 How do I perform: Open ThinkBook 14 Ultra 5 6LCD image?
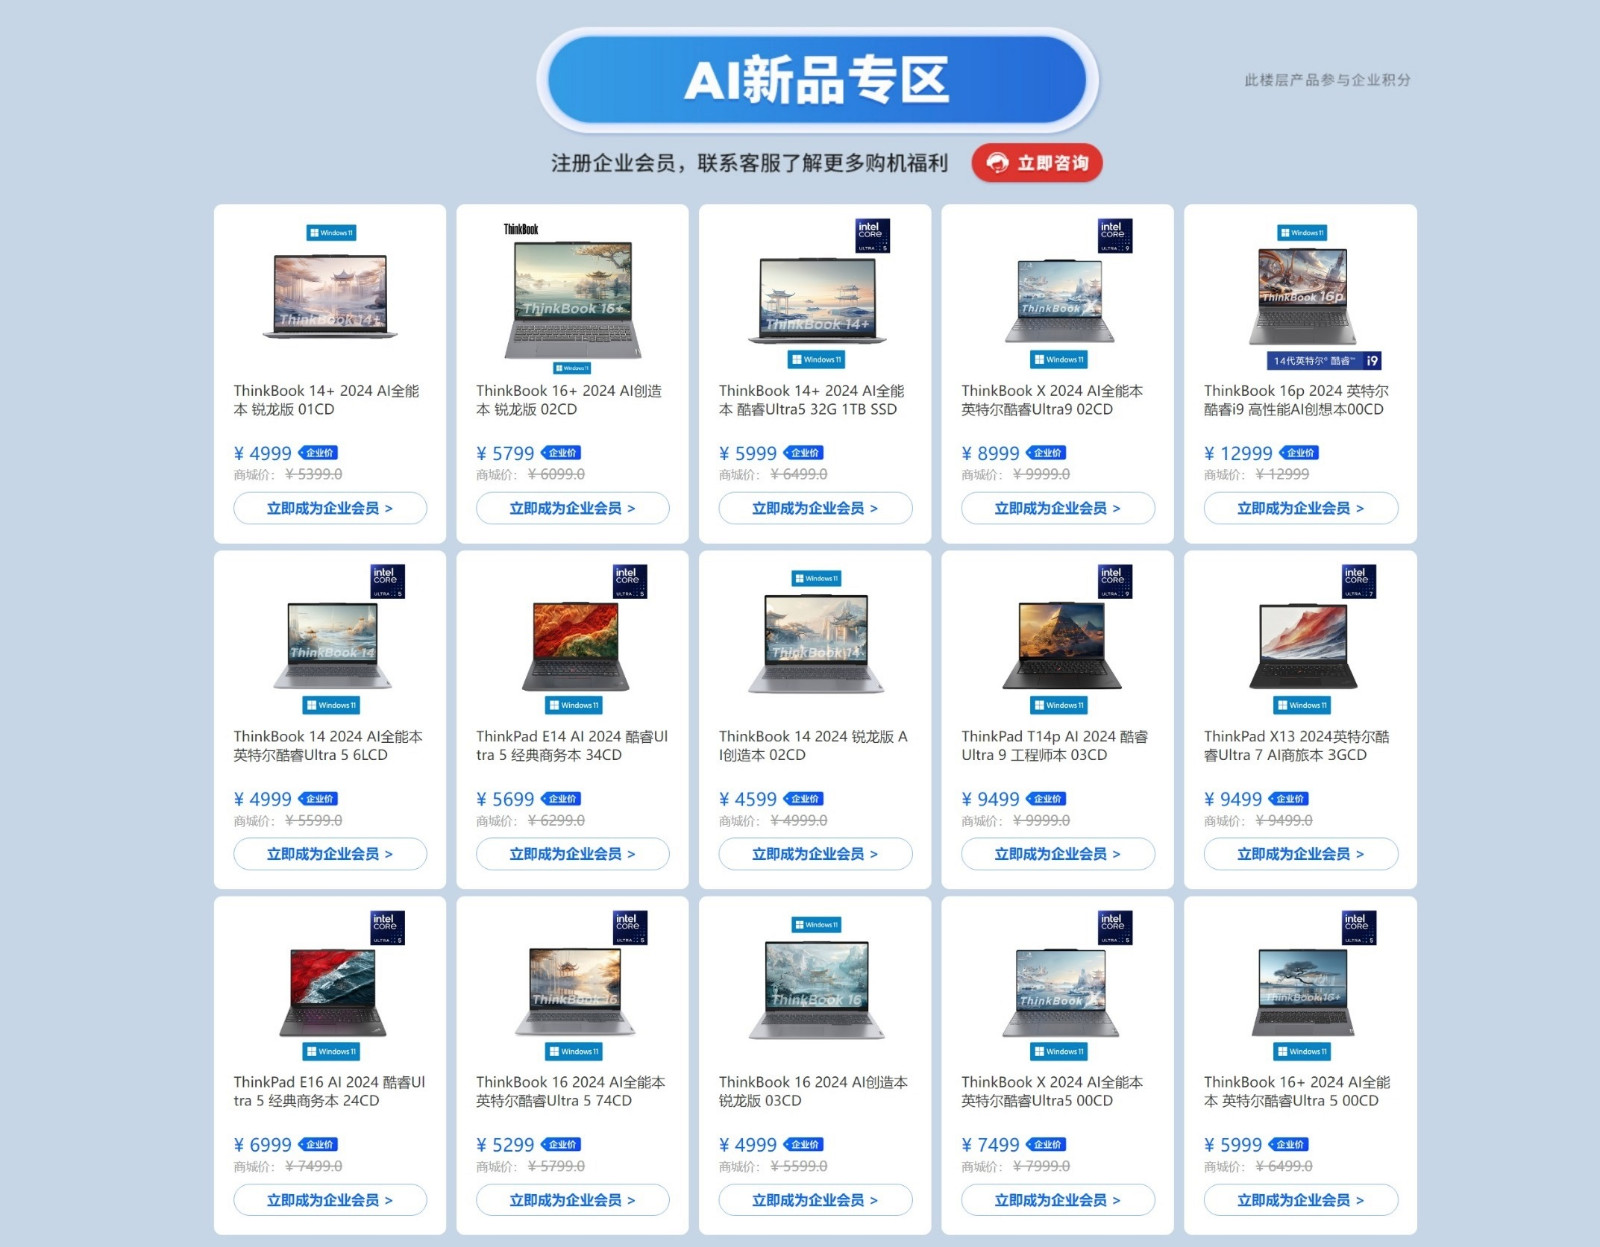pyautogui.click(x=332, y=646)
